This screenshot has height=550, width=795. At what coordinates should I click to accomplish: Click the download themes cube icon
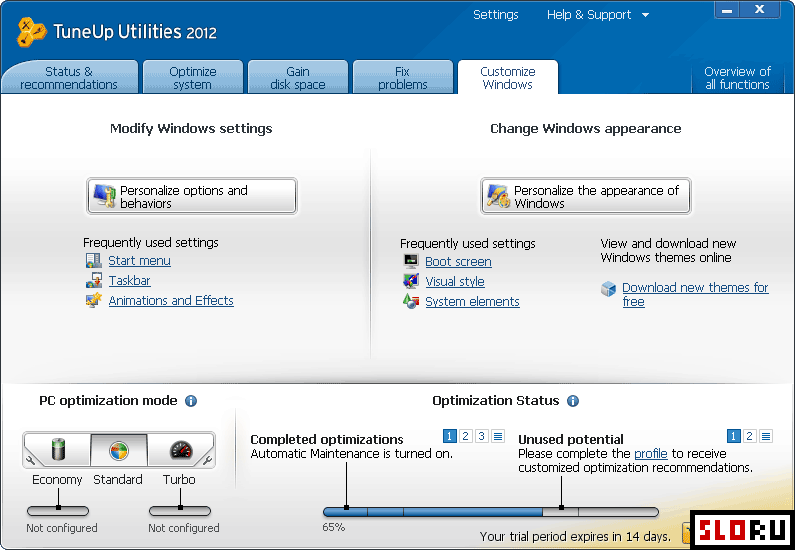(x=608, y=289)
